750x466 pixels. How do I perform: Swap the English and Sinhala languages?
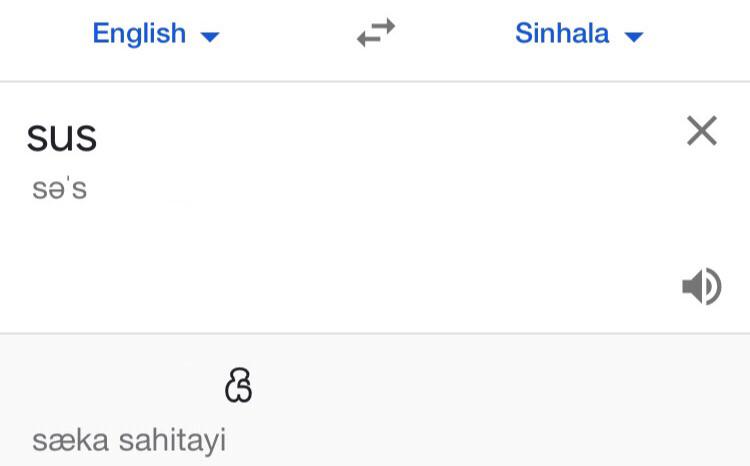[x=376, y=34]
